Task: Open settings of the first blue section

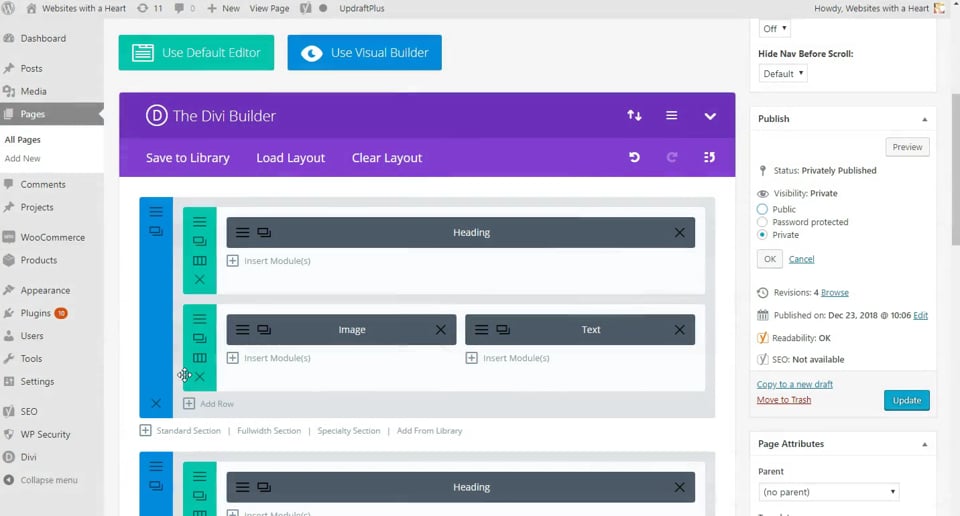Action: pyautogui.click(x=156, y=212)
